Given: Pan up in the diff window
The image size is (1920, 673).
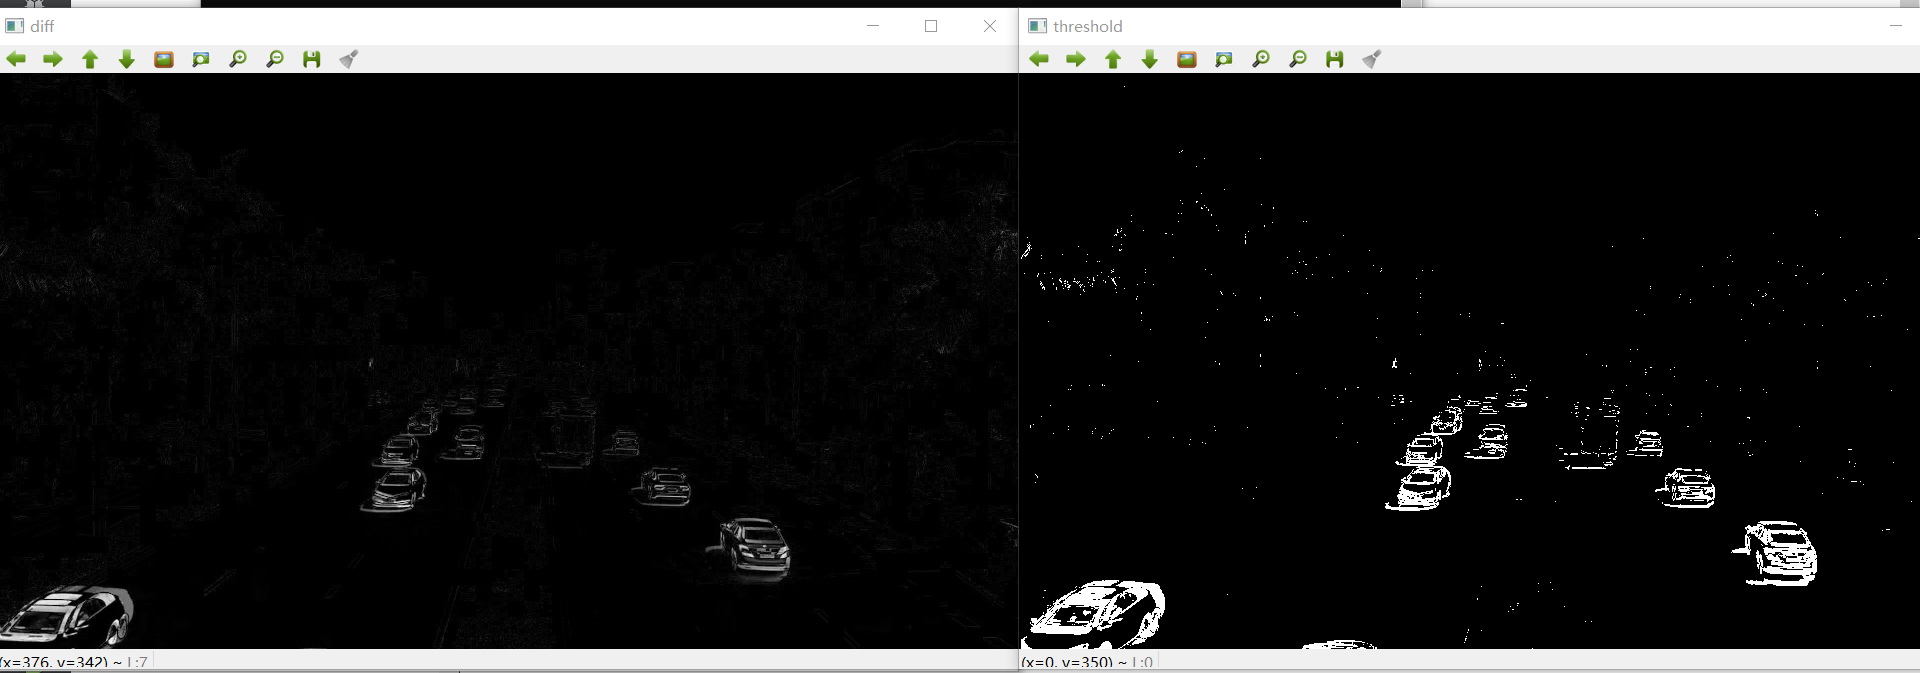Looking at the screenshot, I should pos(90,60).
